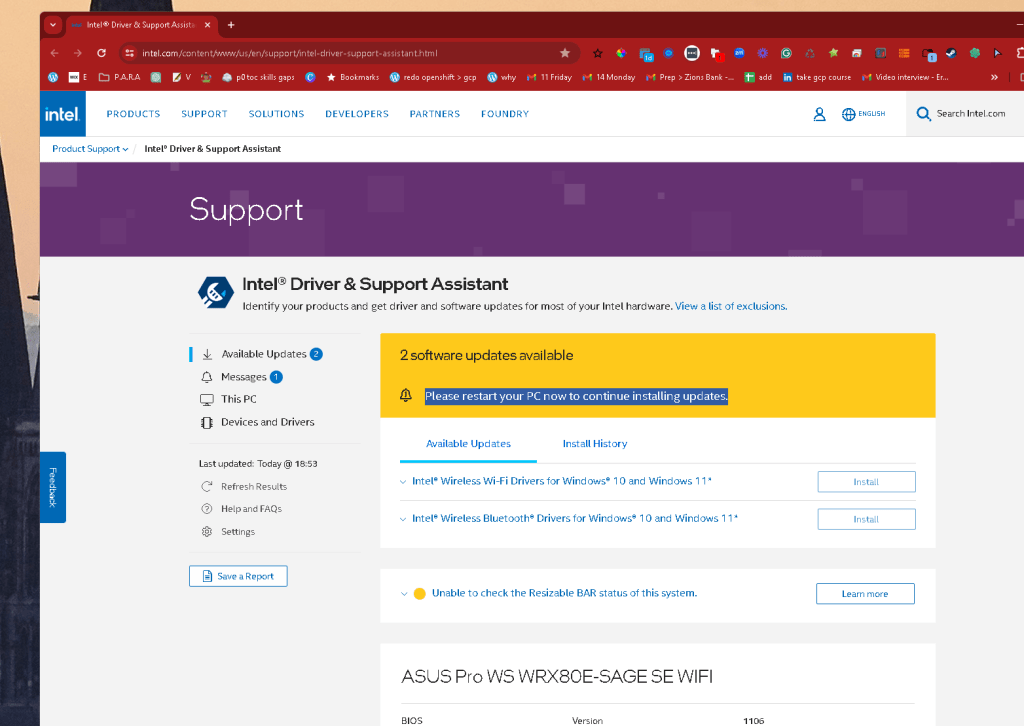1024x726 pixels.
Task: Click the globe English language selector
Action: coord(863,114)
